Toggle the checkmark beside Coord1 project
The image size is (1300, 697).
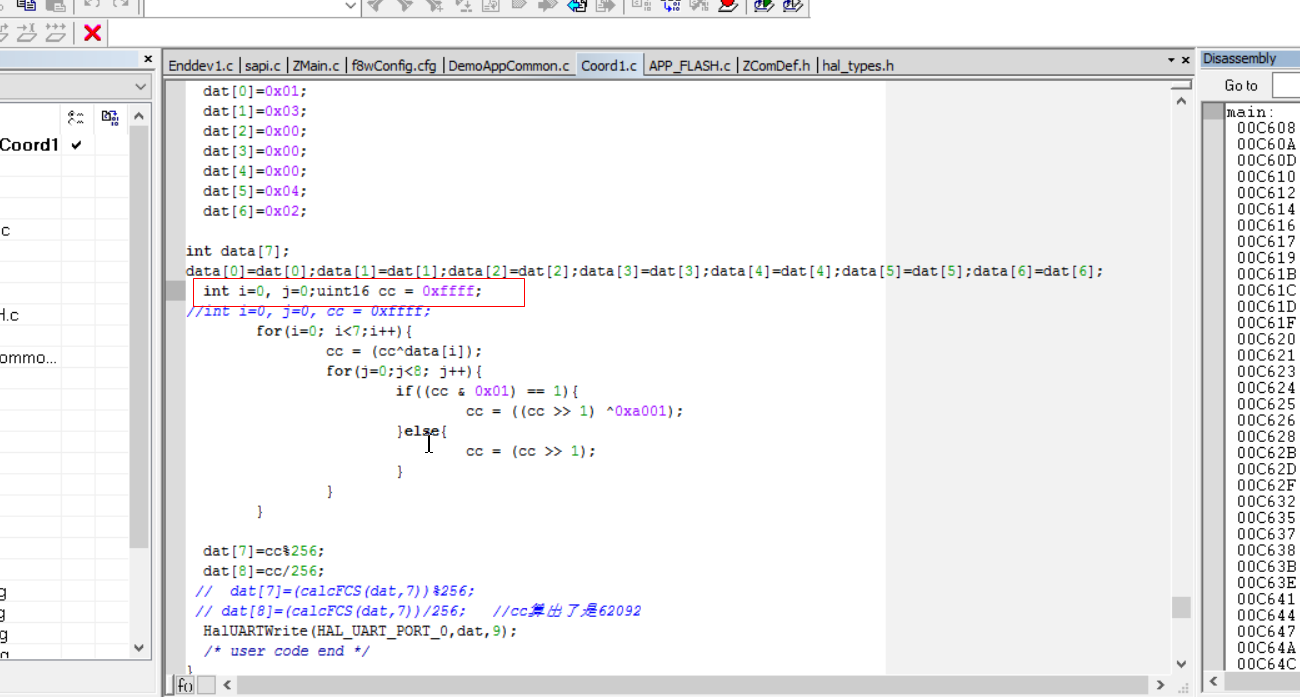[76, 145]
